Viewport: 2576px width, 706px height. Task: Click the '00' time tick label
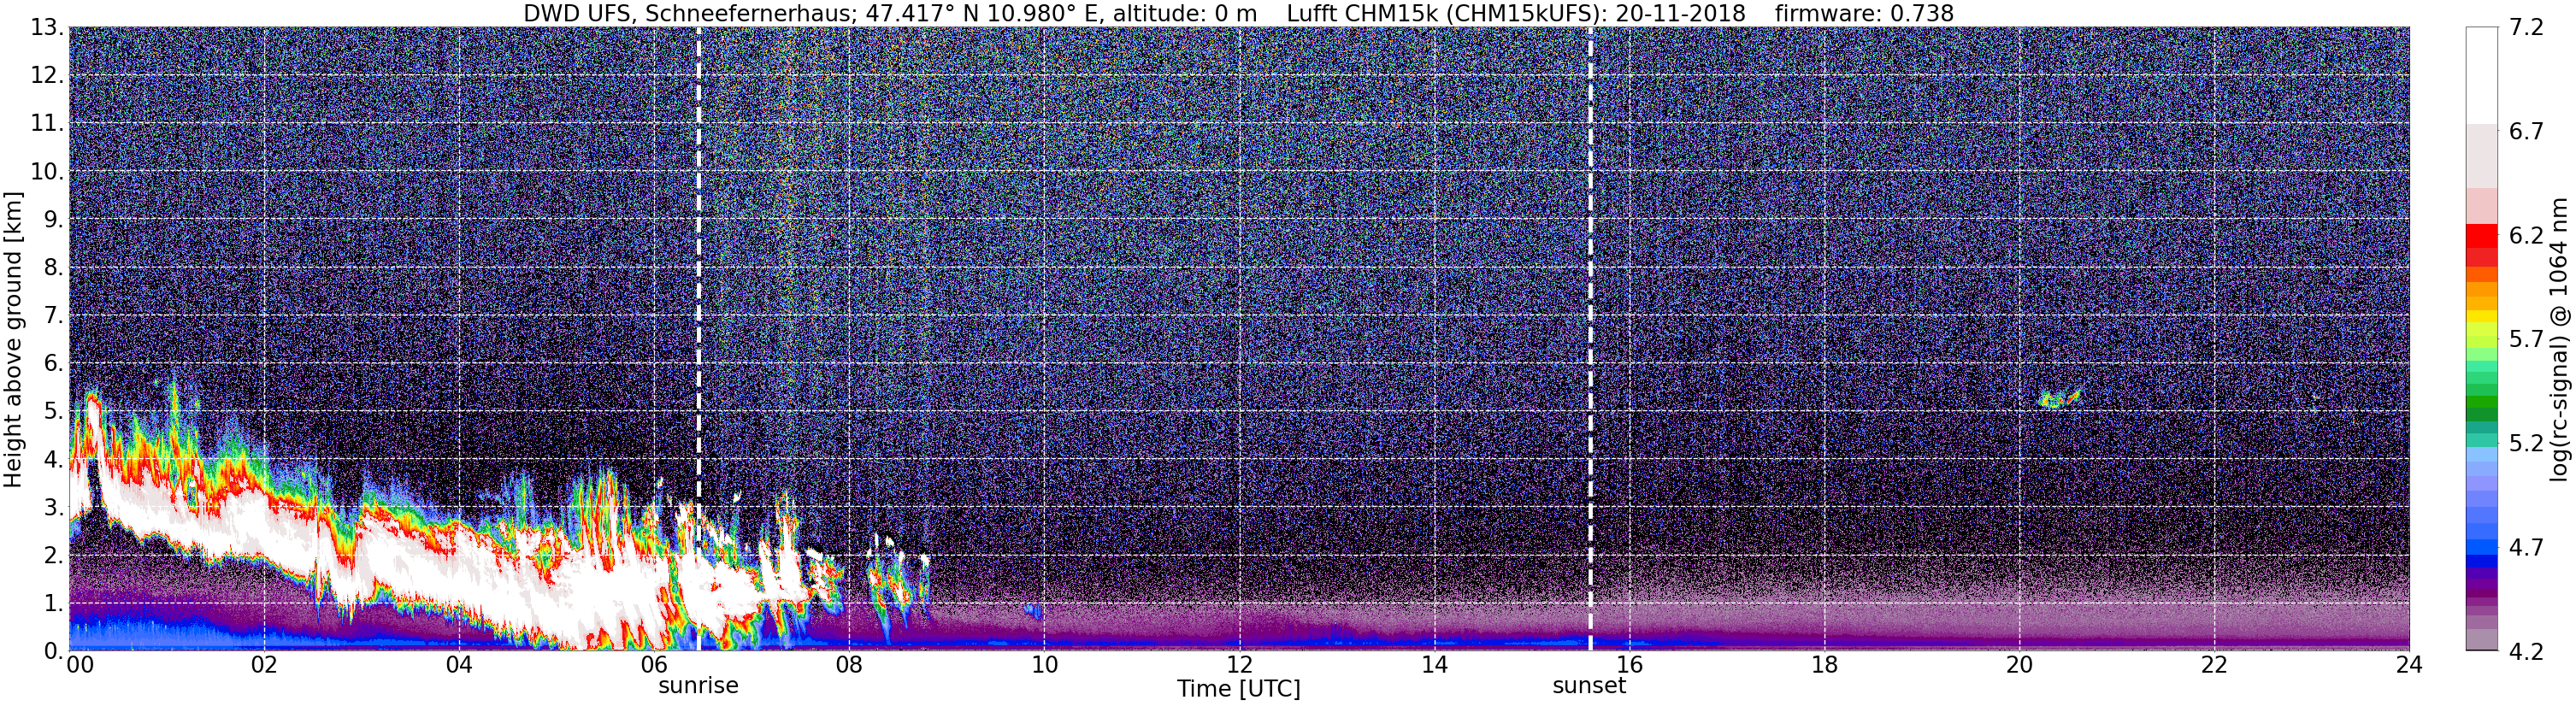click(x=80, y=664)
